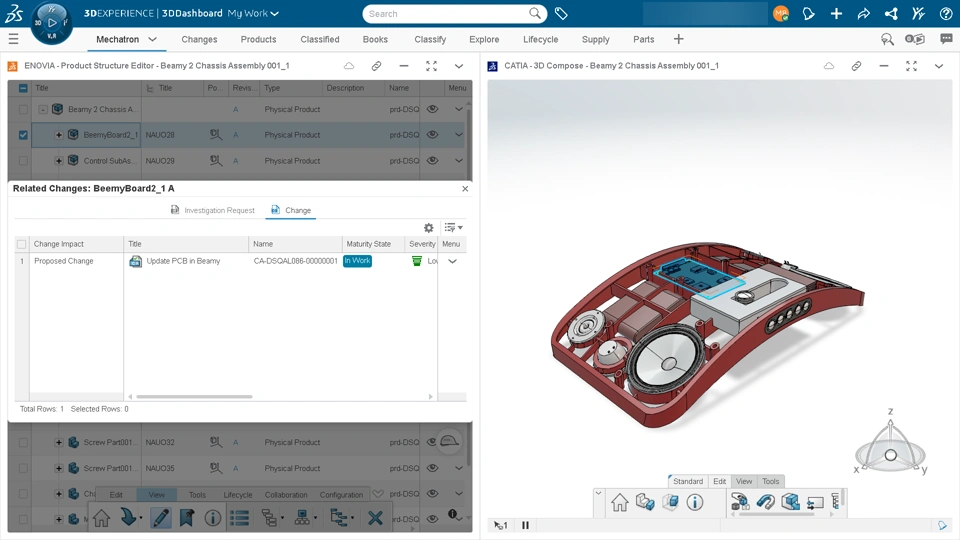Click the bookmark pin icon in the ENOVIA action bar
Viewport: 960px width, 540px height.
coord(187,518)
